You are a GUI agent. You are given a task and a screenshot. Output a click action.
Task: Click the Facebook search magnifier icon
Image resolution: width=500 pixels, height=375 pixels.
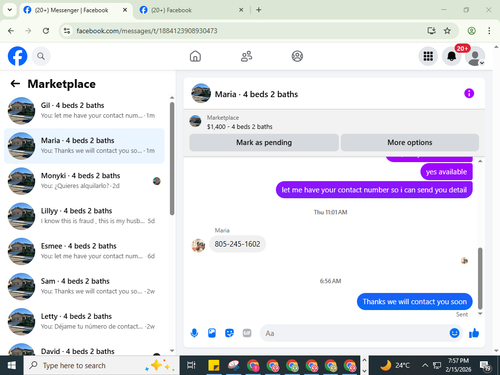click(41, 56)
